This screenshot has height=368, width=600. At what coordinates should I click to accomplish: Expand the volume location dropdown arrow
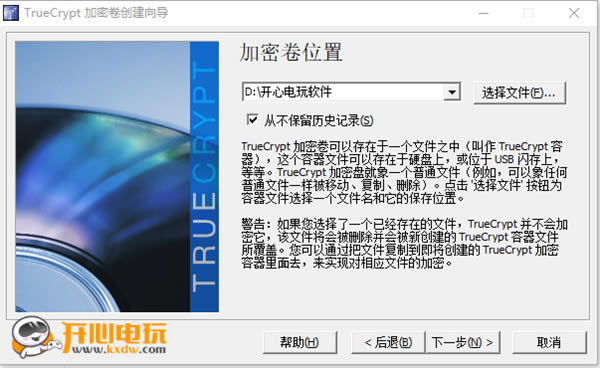click(452, 92)
